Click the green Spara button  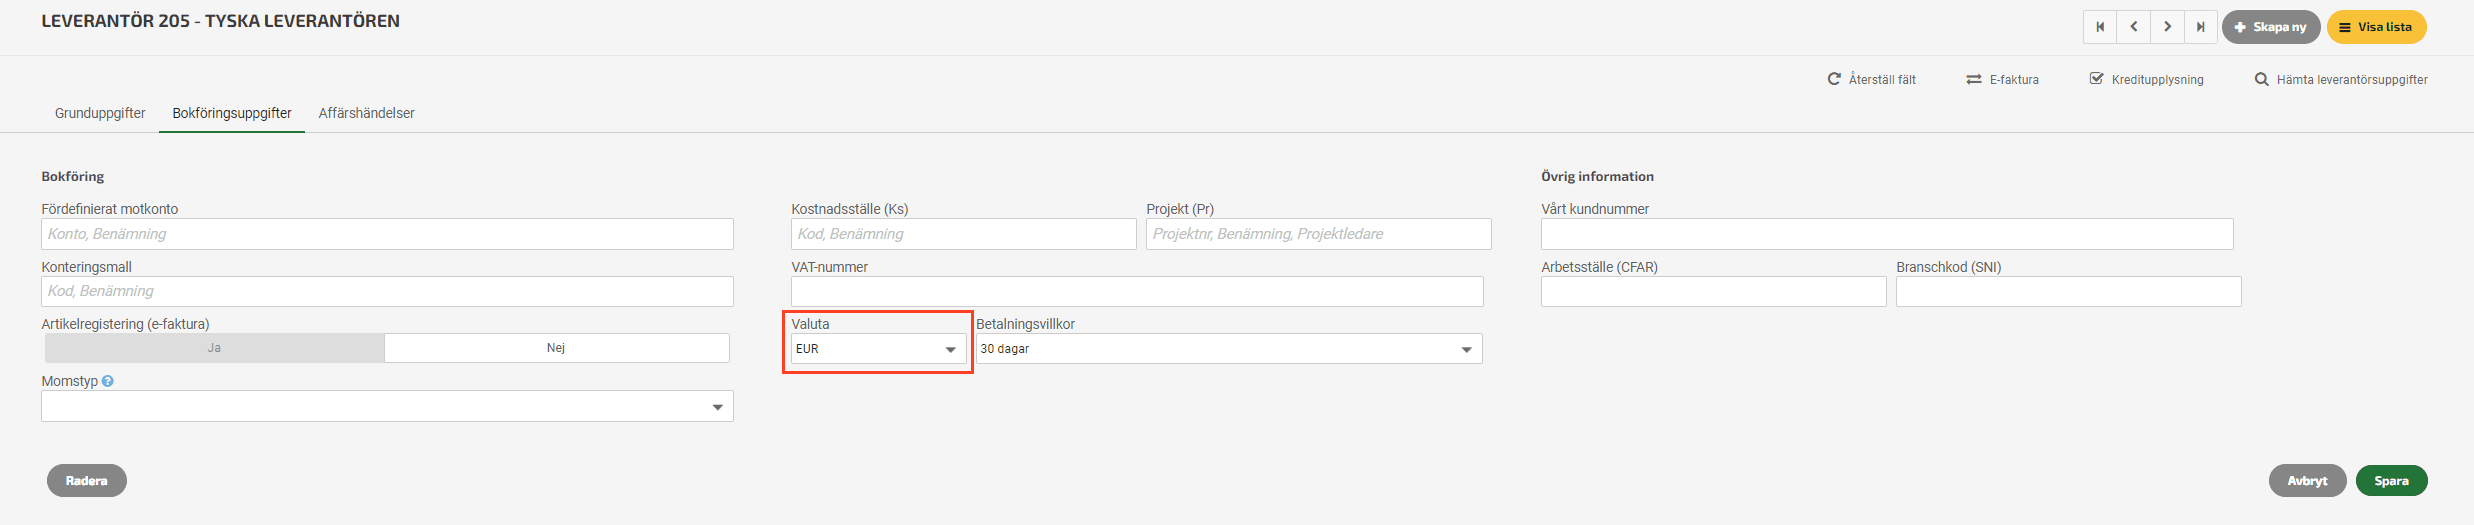click(x=2391, y=481)
